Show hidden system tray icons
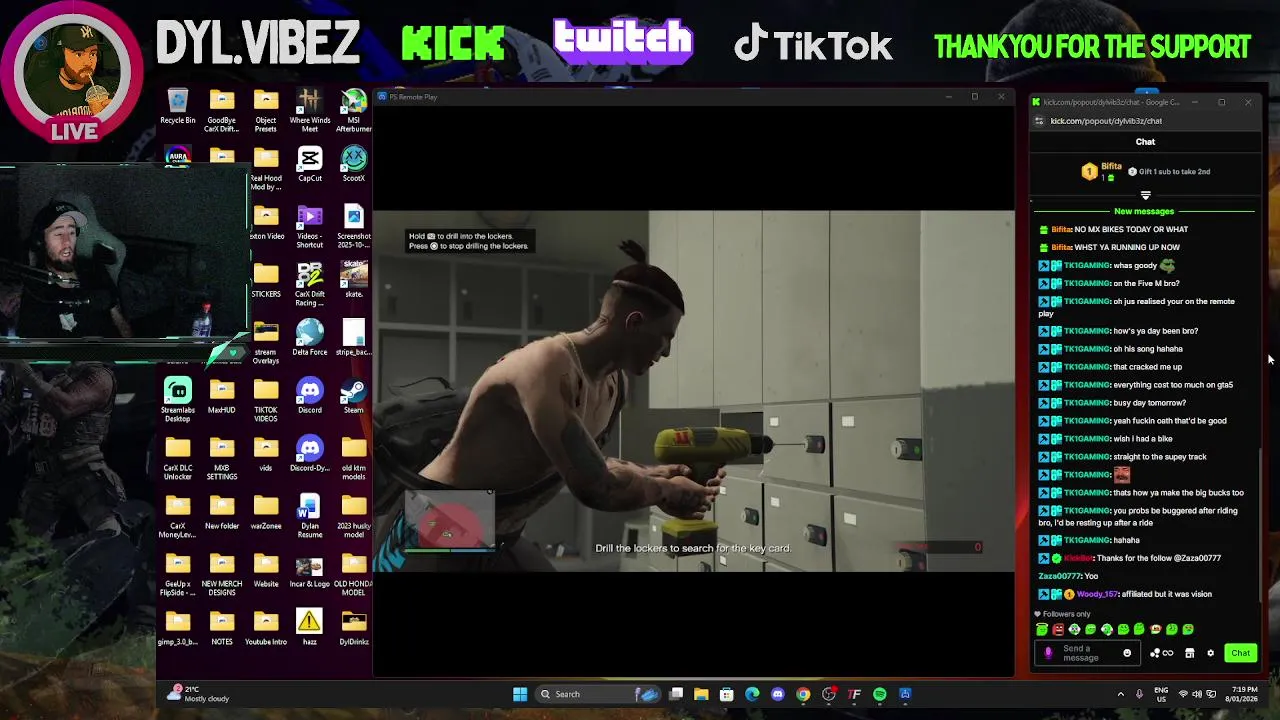The image size is (1280, 720). (x=1120, y=694)
